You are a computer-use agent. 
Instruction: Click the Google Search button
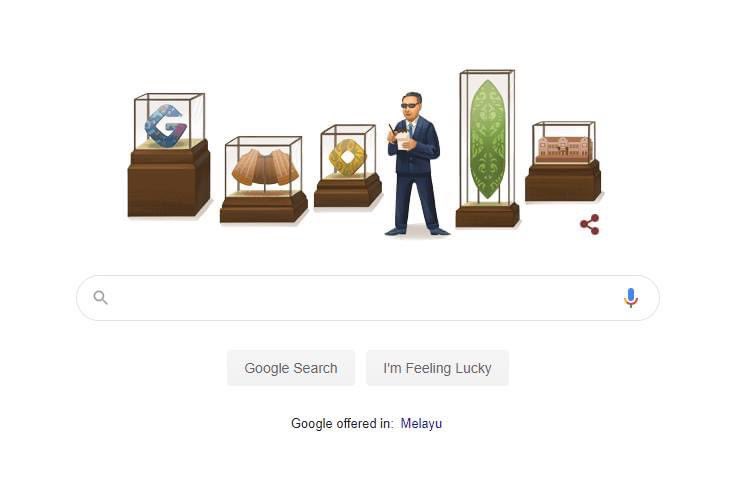[291, 368]
